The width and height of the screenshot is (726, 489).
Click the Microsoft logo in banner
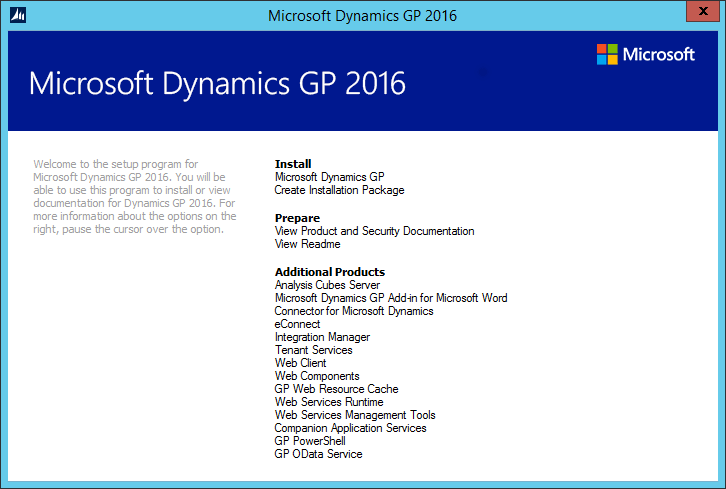[x=646, y=55]
